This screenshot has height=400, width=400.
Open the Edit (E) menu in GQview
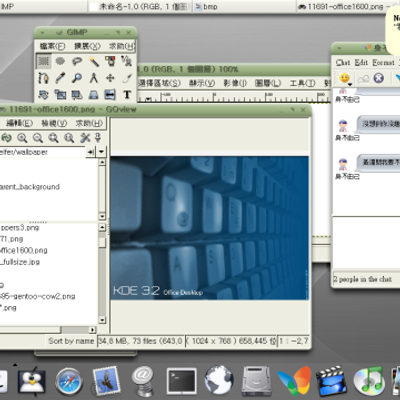tap(19, 123)
